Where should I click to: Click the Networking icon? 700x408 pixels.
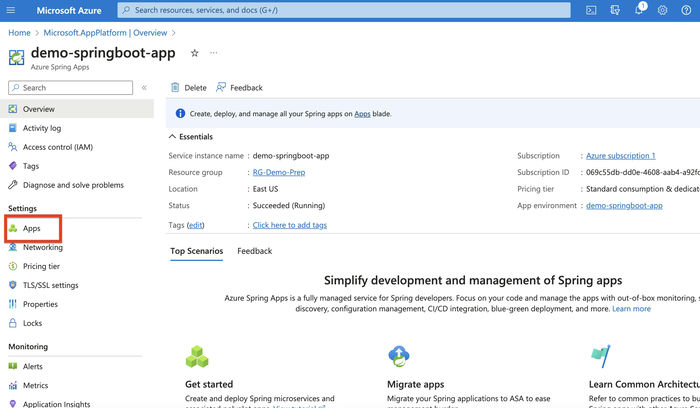(13, 247)
